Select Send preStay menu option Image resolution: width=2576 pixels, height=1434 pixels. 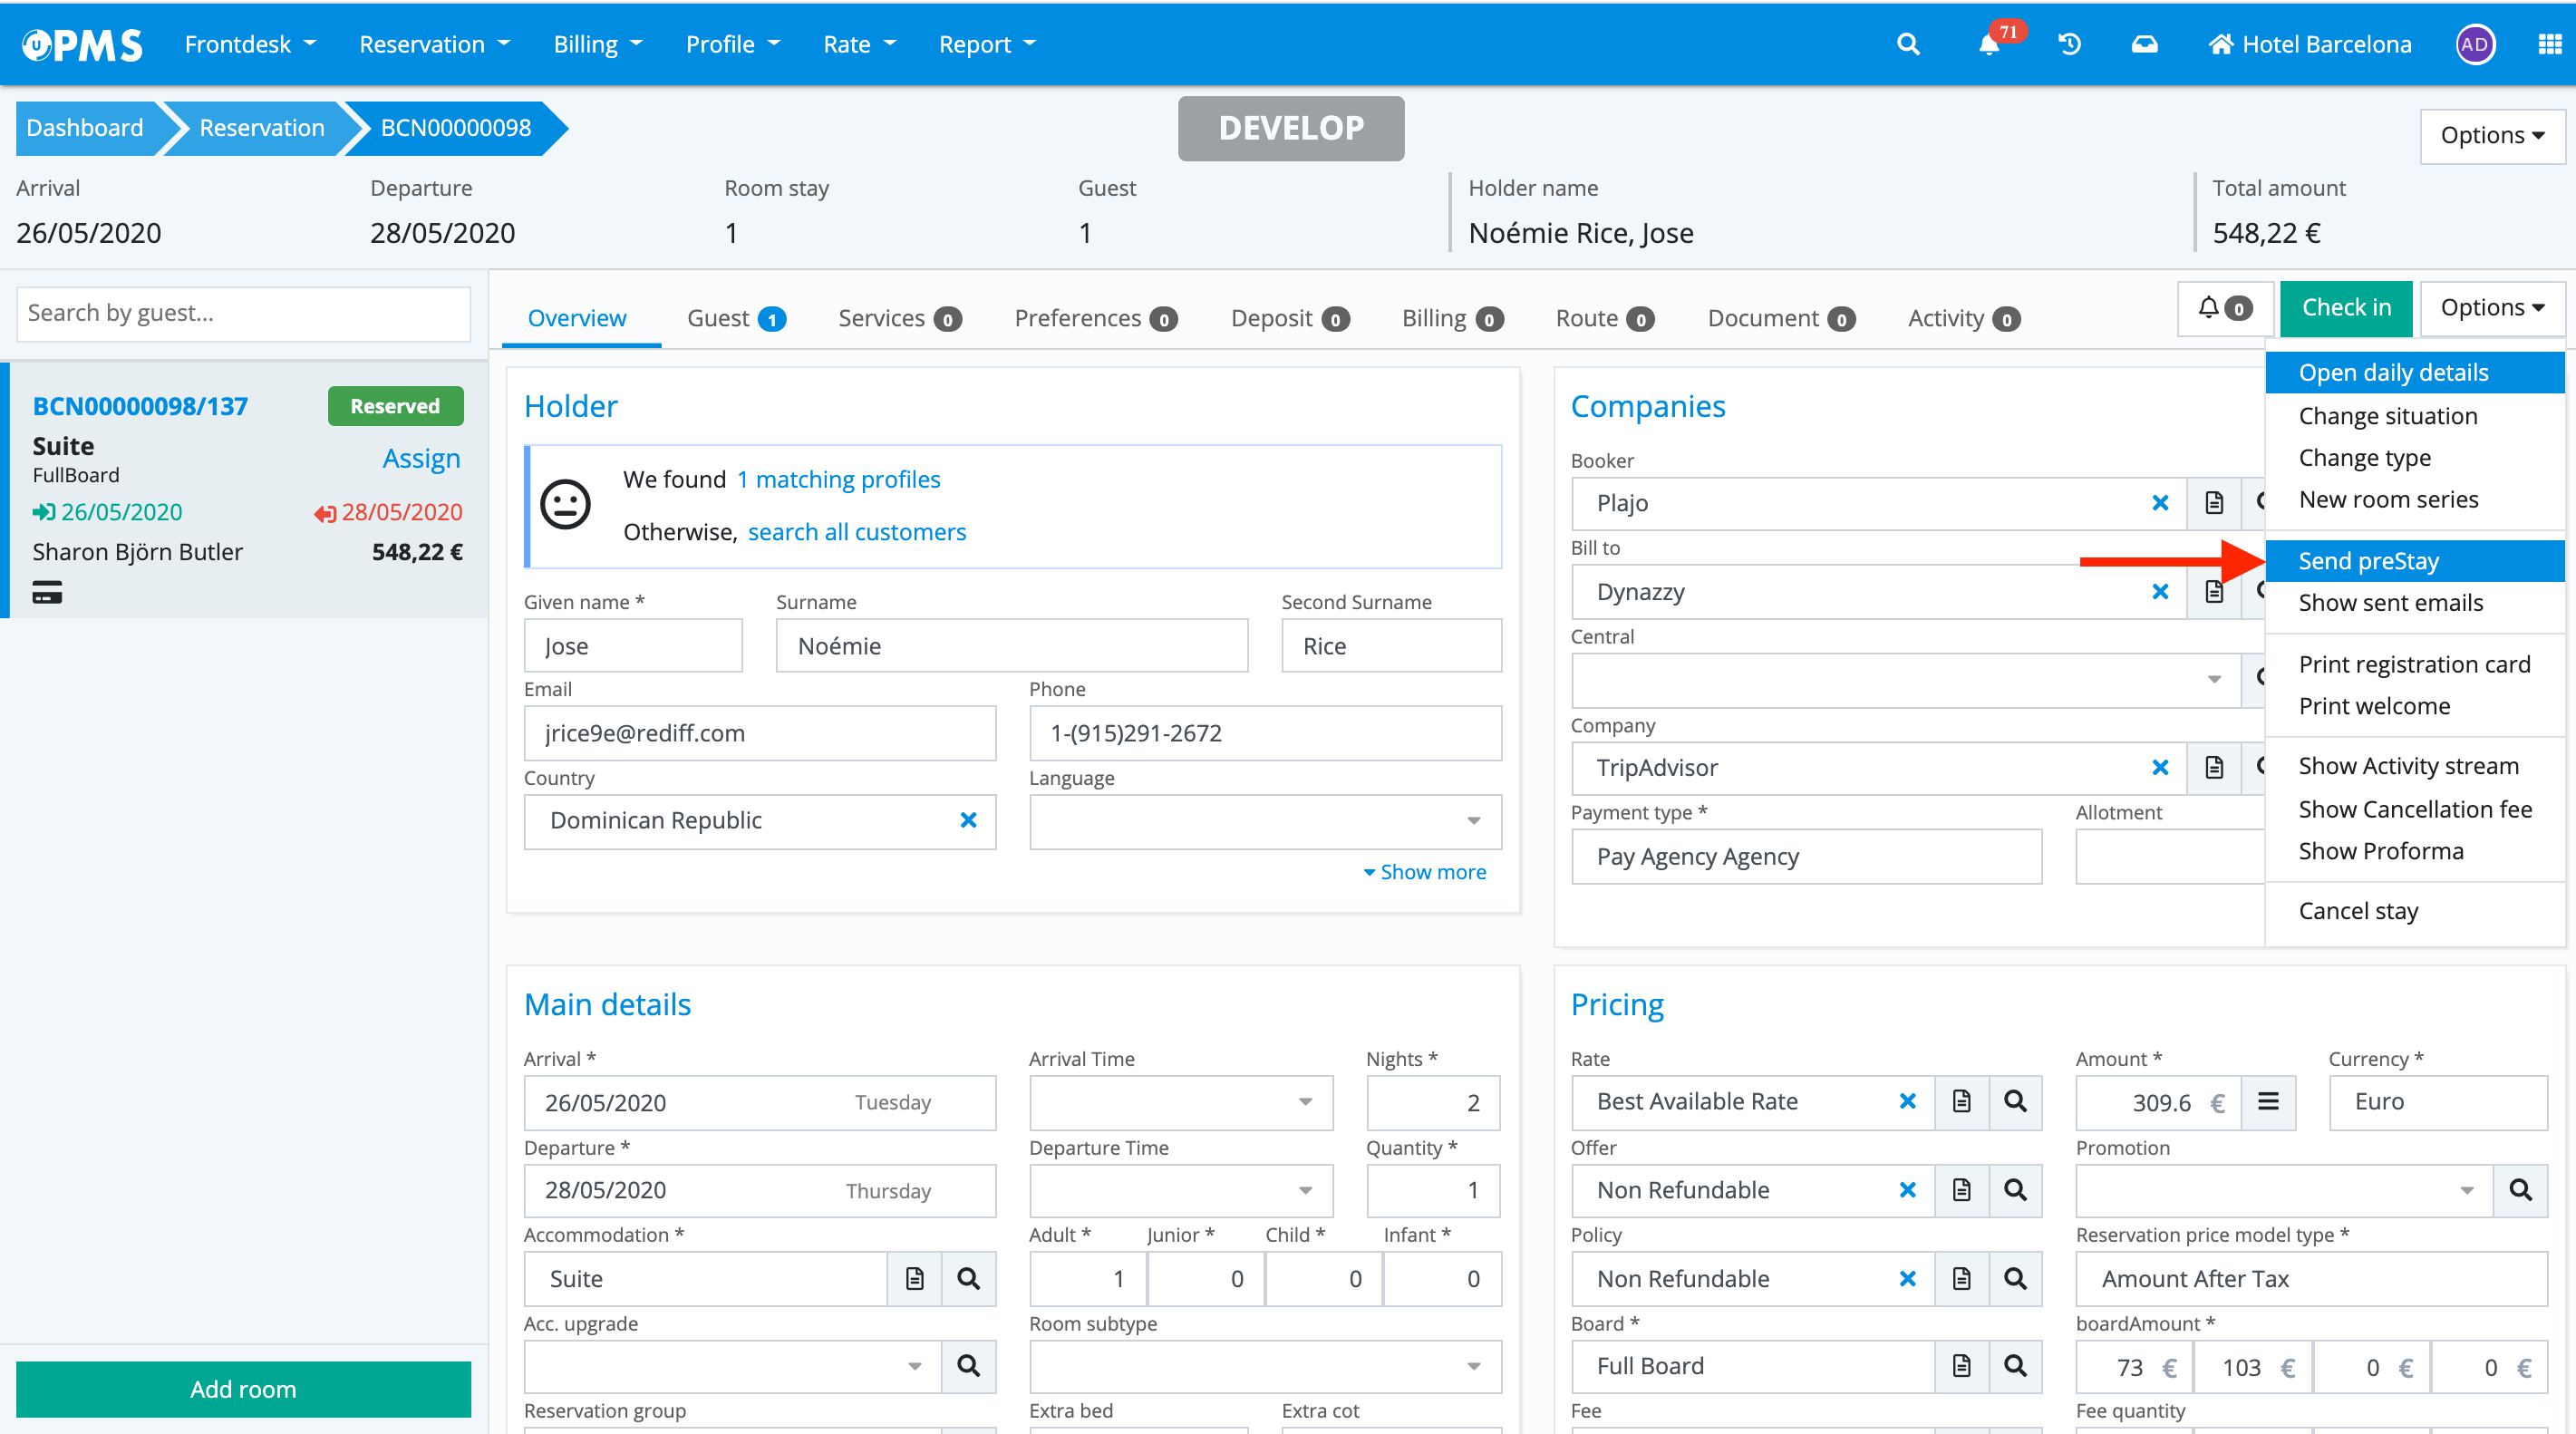tap(2368, 561)
